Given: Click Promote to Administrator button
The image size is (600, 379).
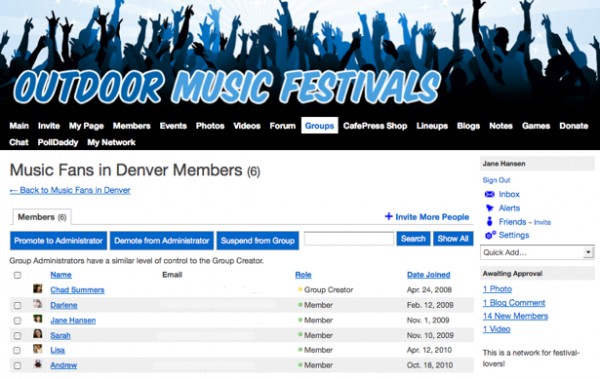Looking at the screenshot, I should point(58,240).
